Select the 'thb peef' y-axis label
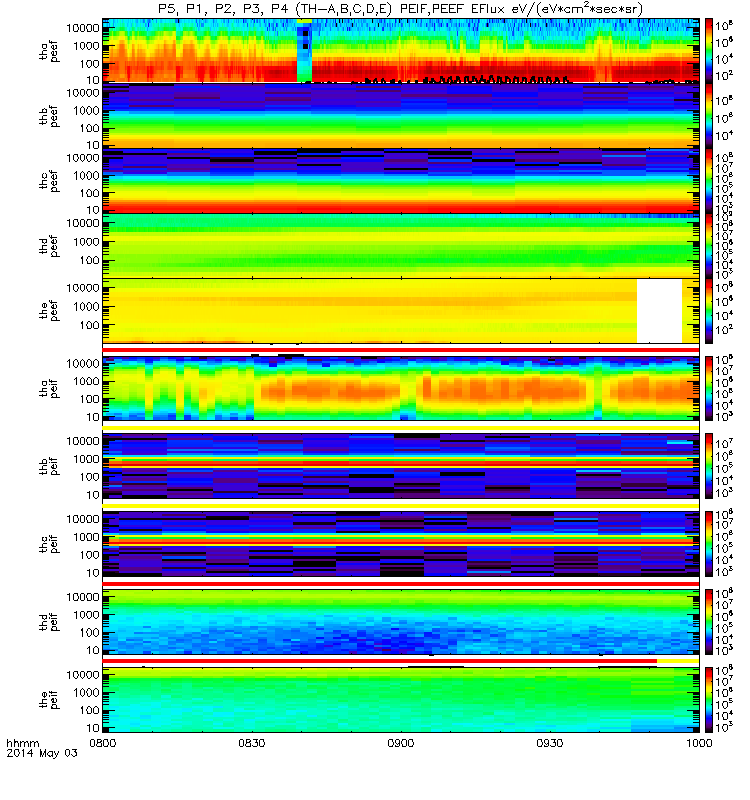This screenshot has height=800, width=750. tap(49, 116)
